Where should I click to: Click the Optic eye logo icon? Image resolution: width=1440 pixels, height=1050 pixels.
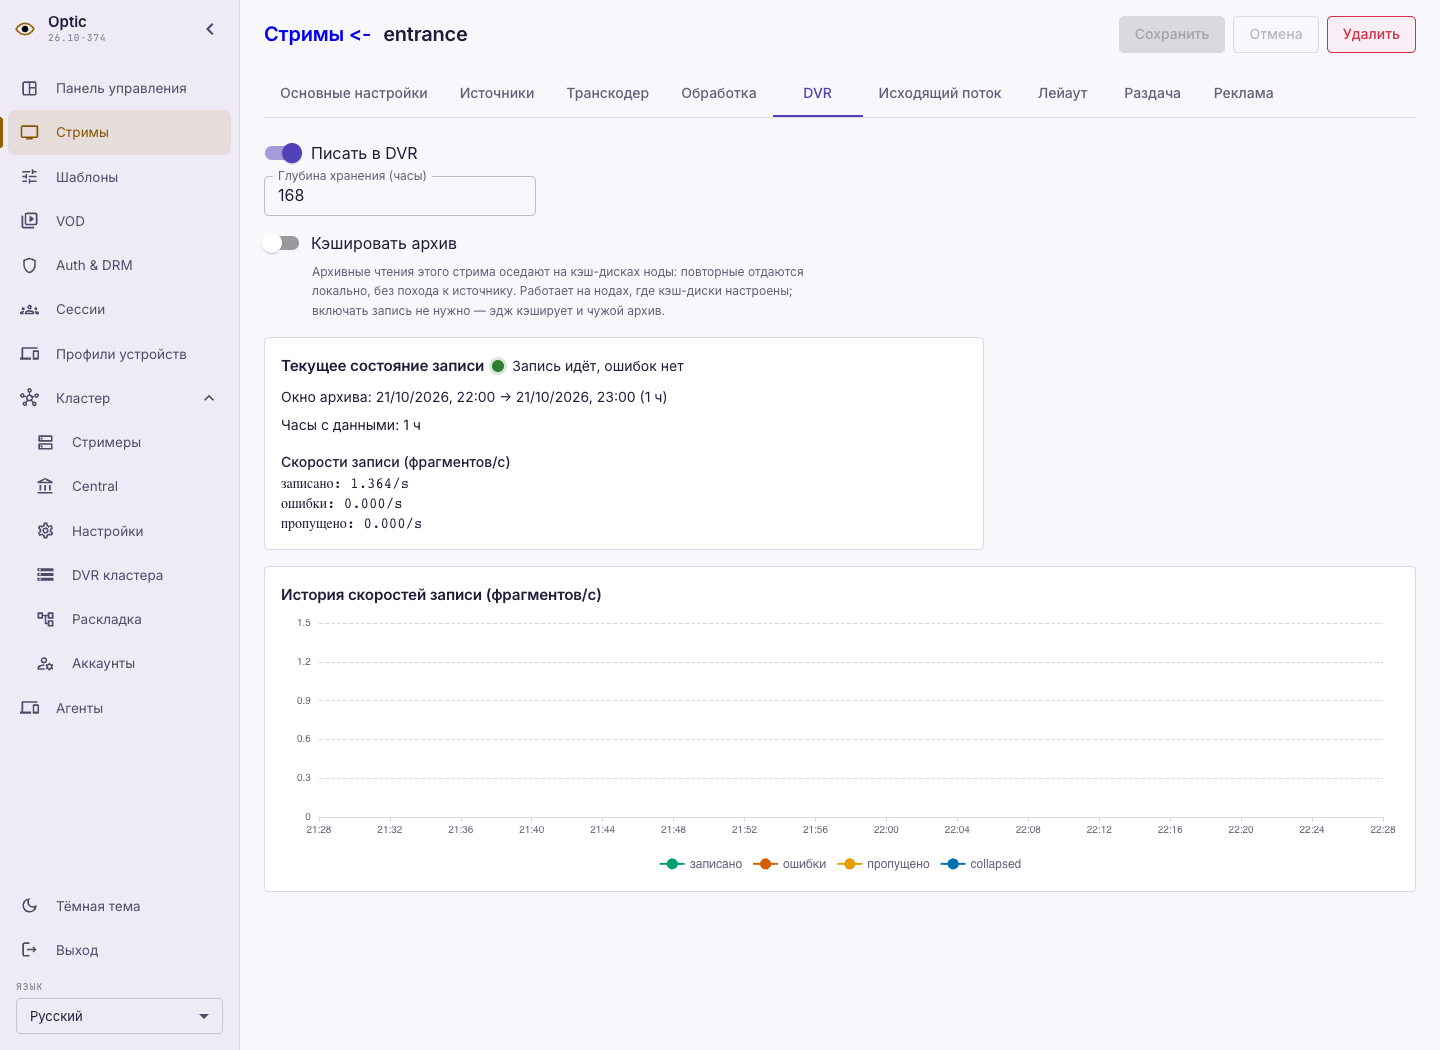click(25, 29)
